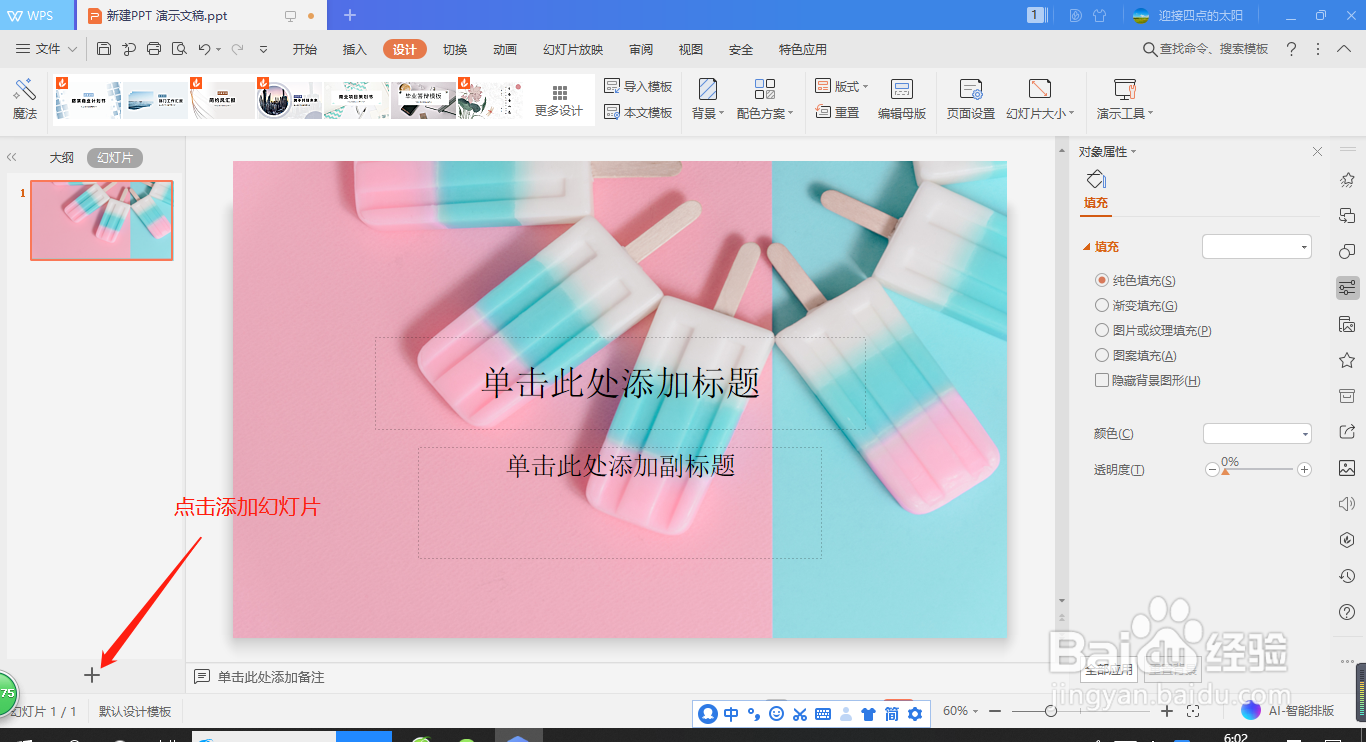The image size is (1366, 742).
Task: Open the Color (颜色) dropdown
Action: [1257, 433]
